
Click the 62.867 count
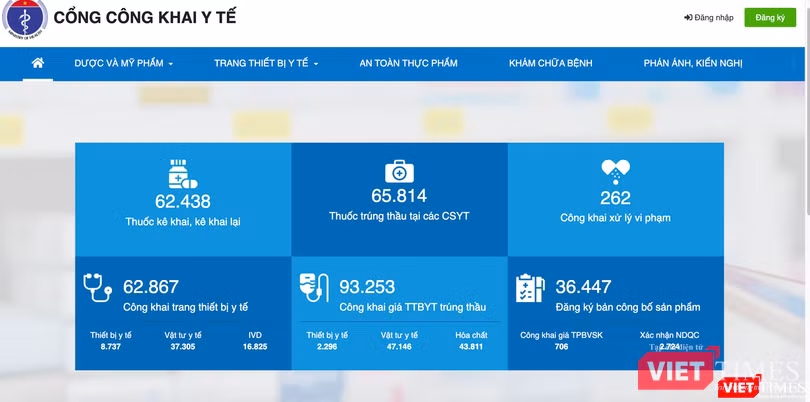(151, 287)
